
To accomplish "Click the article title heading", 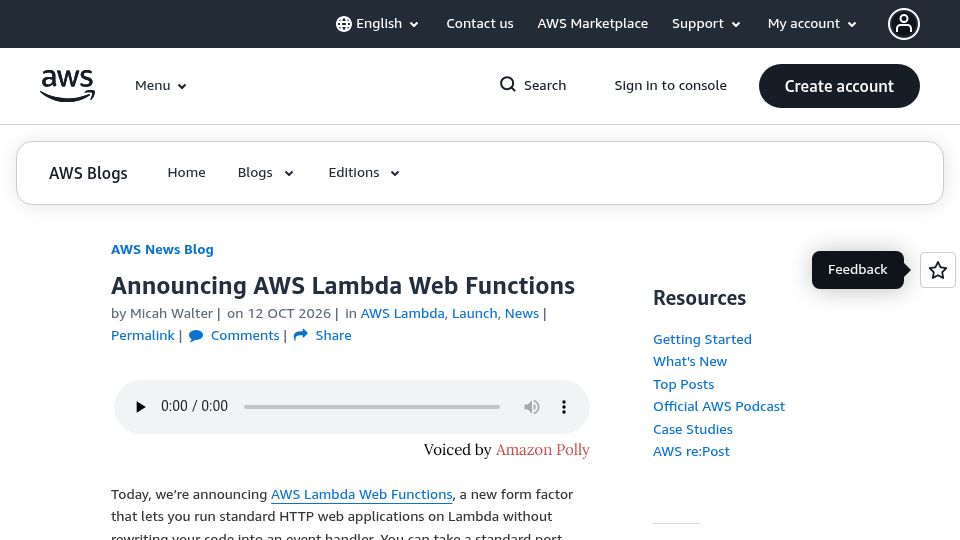I will click(343, 286).
